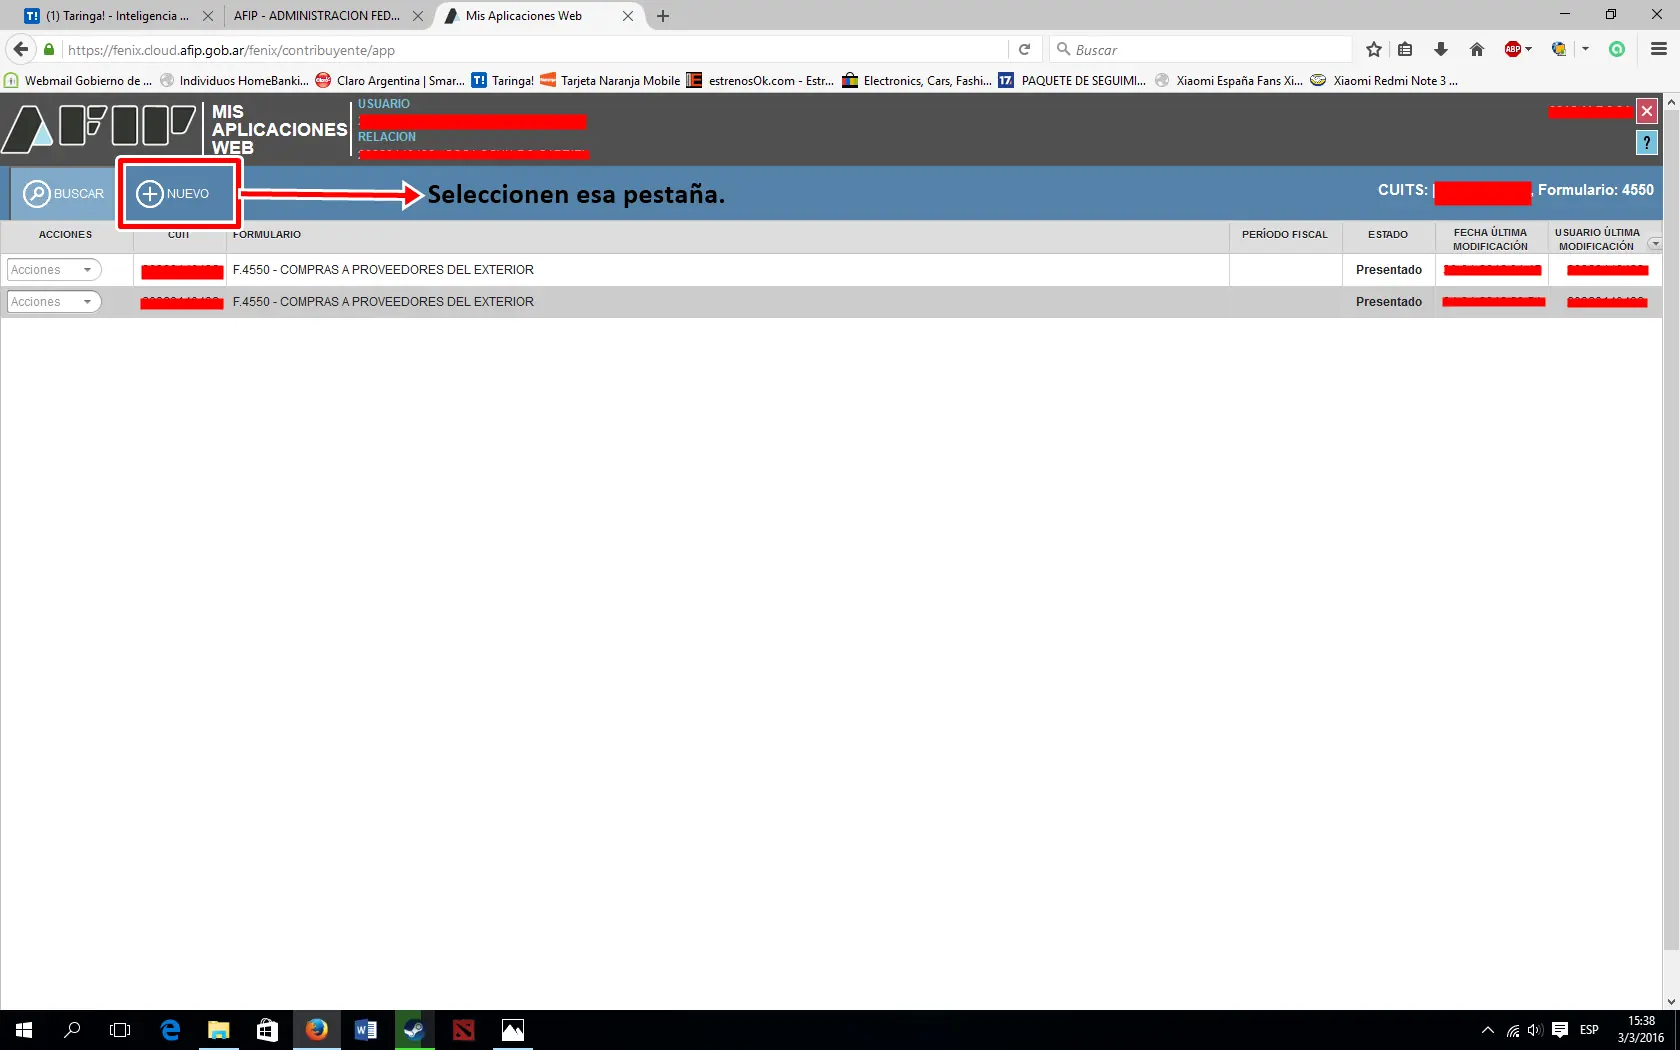Open the help question mark icon
The height and width of the screenshot is (1050, 1680).
point(1646,143)
